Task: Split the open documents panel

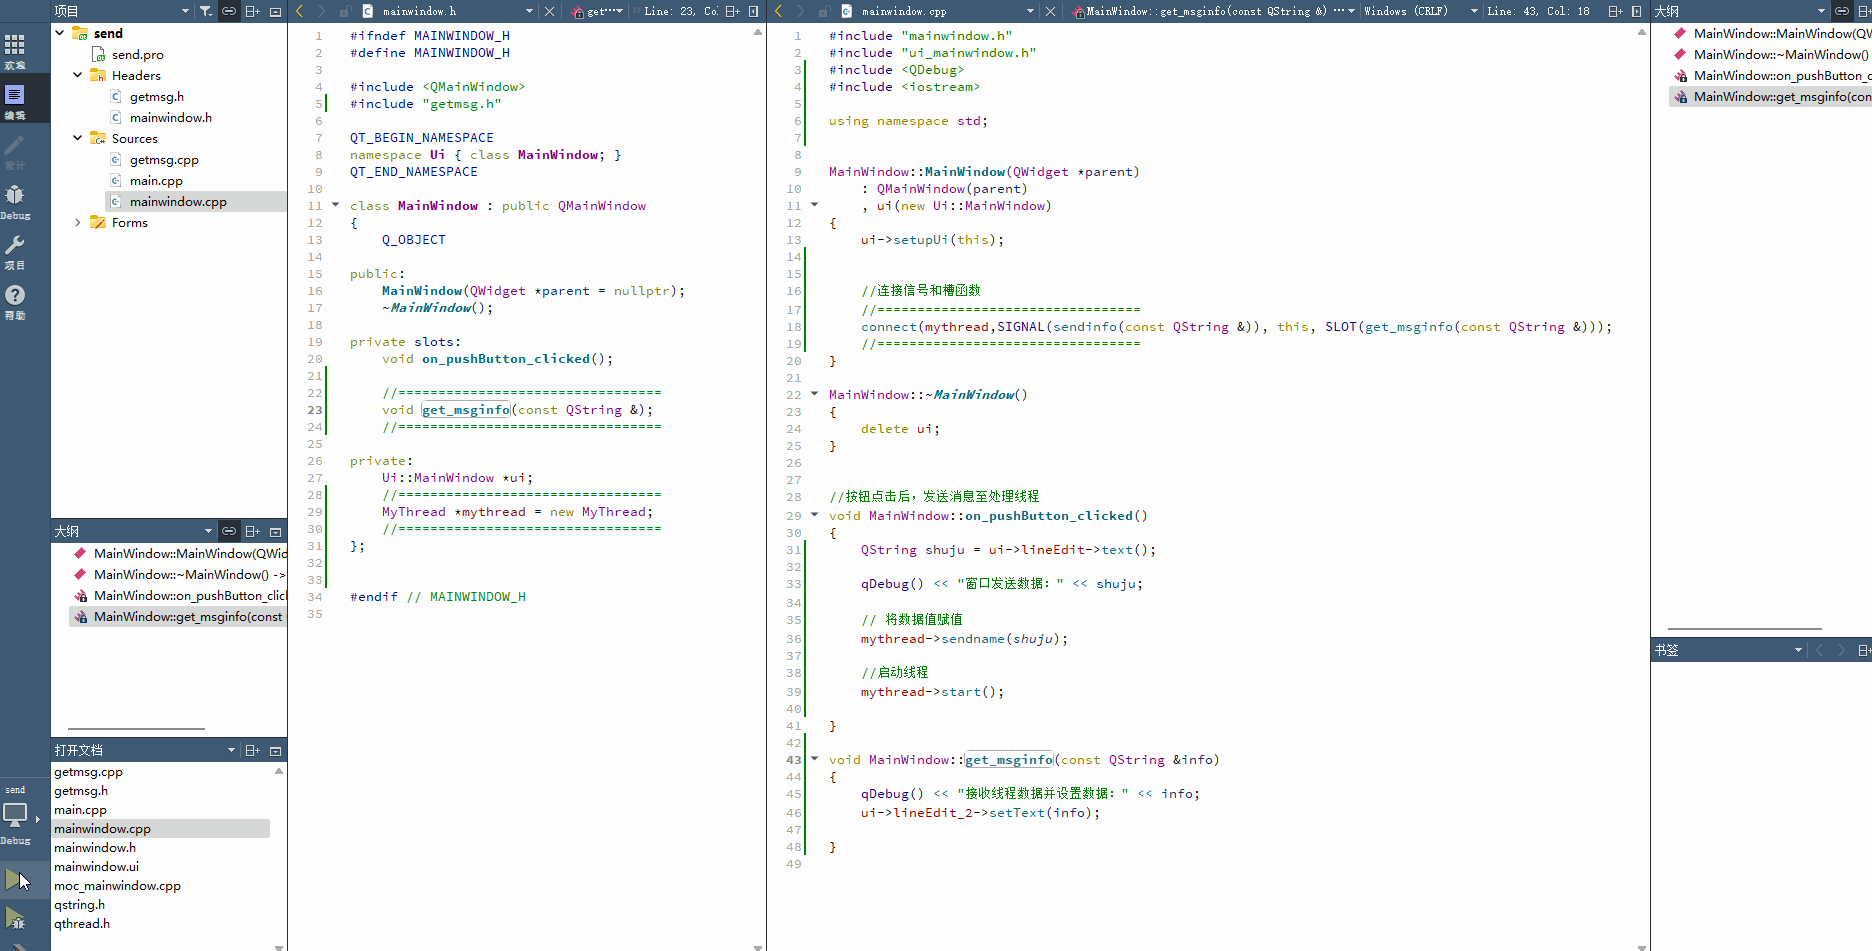Action: pyautogui.click(x=252, y=750)
